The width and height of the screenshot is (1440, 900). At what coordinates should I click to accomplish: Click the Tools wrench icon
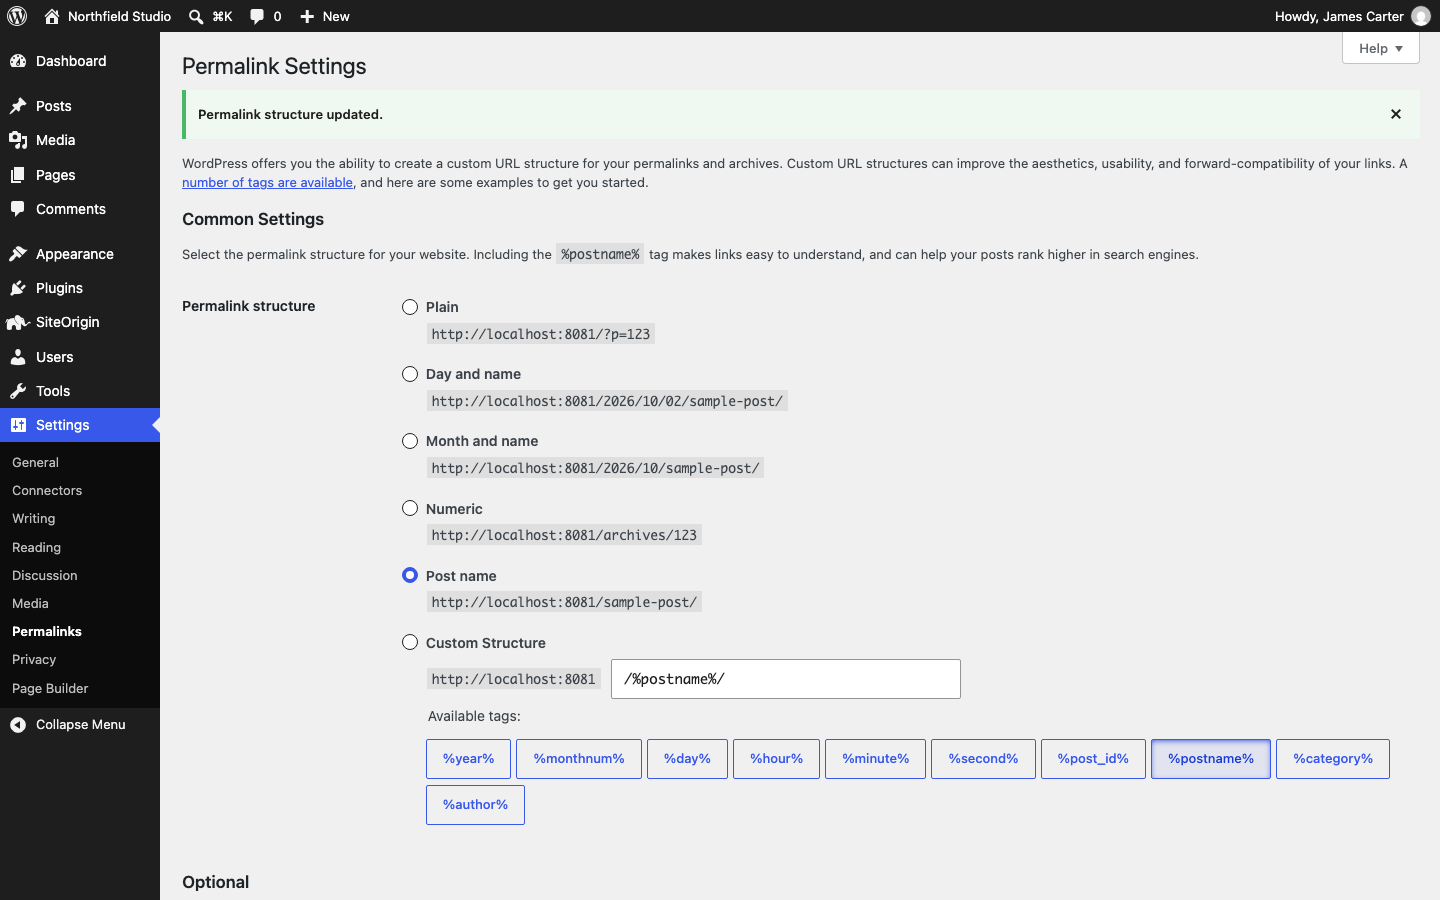[18, 391]
